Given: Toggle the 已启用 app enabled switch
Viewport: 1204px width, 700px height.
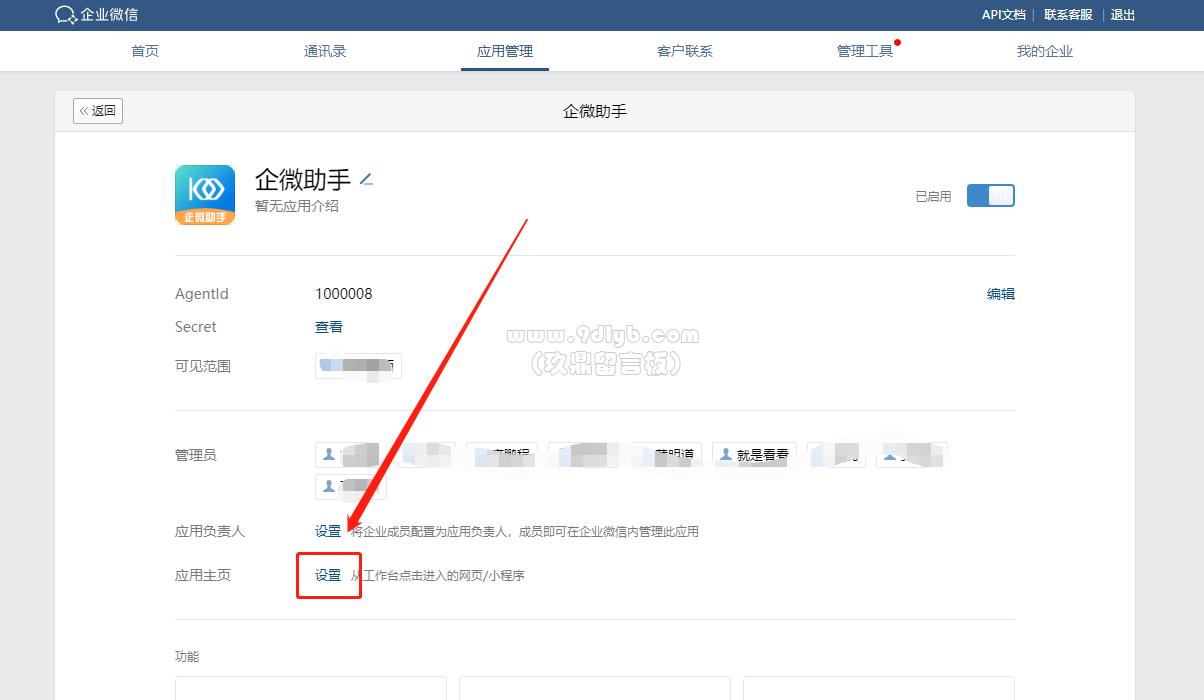Looking at the screenshot, I should coord(991,196).
